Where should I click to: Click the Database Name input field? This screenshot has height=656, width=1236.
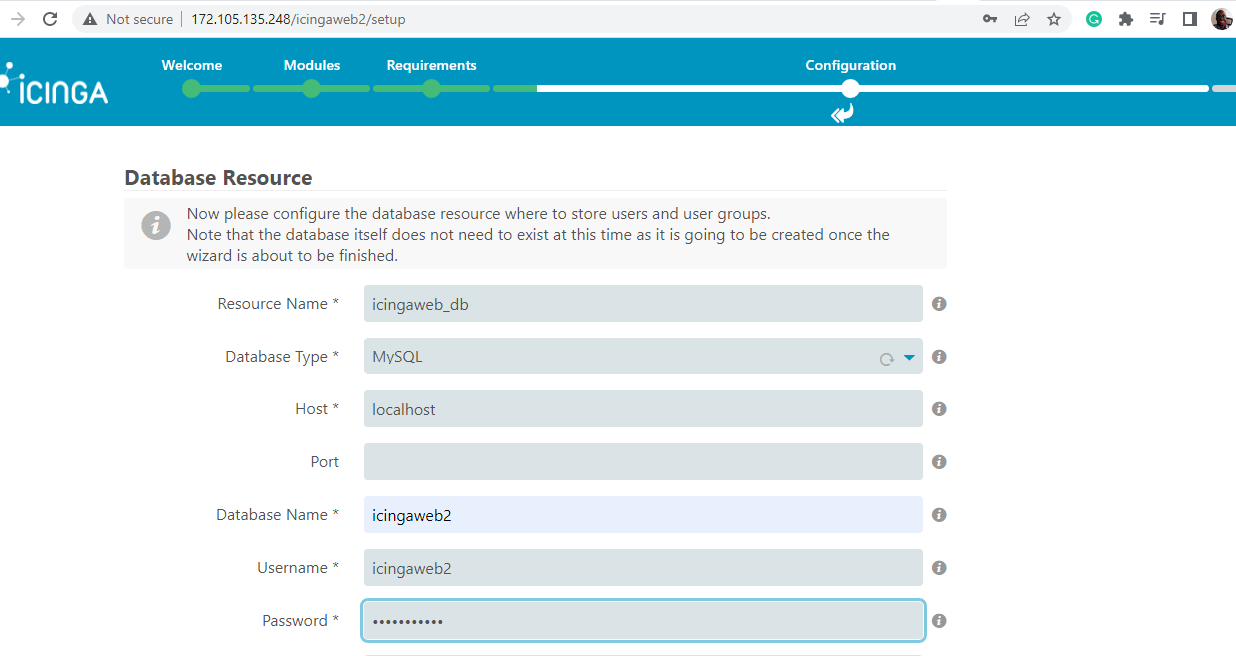coord(643,515)
